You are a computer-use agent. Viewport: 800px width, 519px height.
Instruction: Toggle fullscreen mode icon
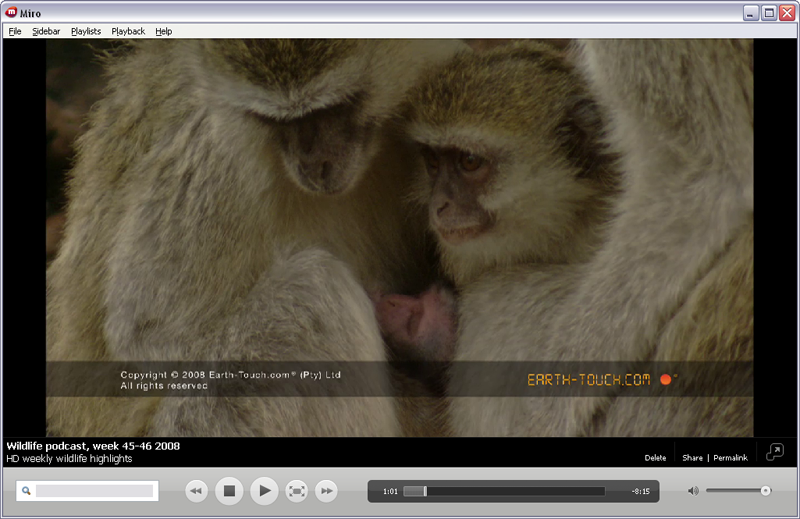pyautogui.click(x=296, y=491)
